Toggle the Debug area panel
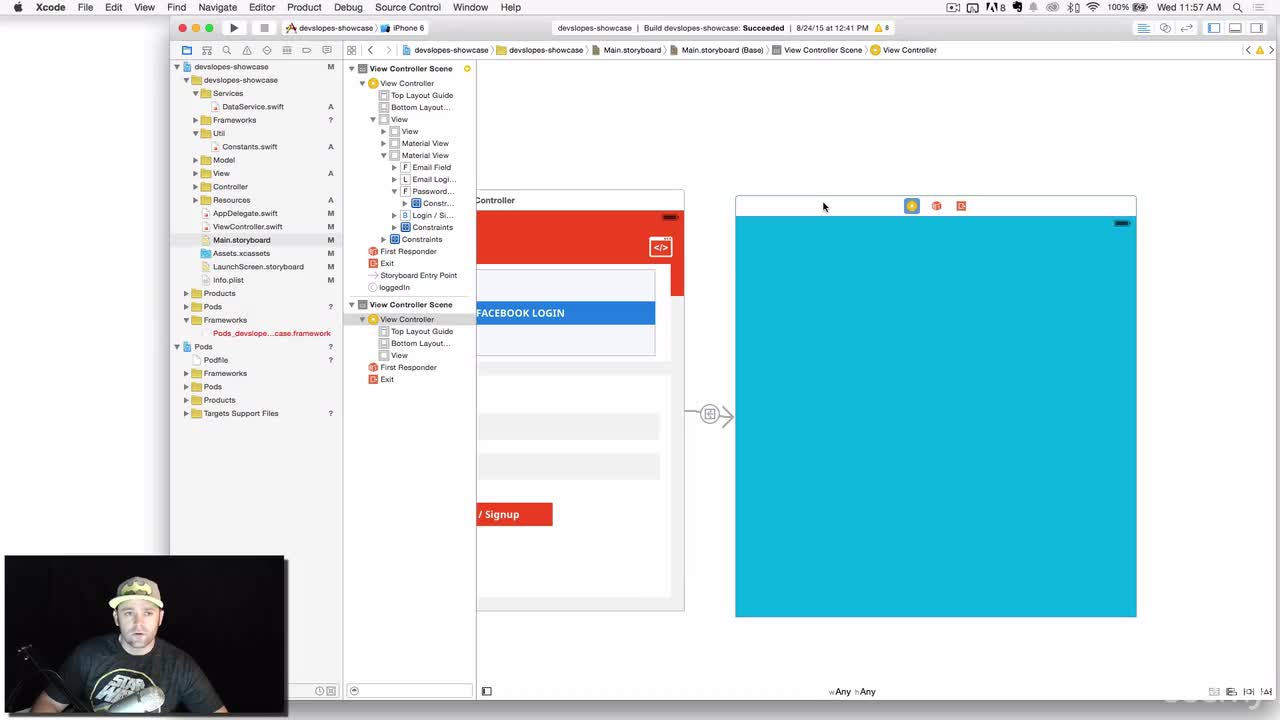Image resolution: width=1280 pixels, height=720 pixels. tap(1235, 28)
